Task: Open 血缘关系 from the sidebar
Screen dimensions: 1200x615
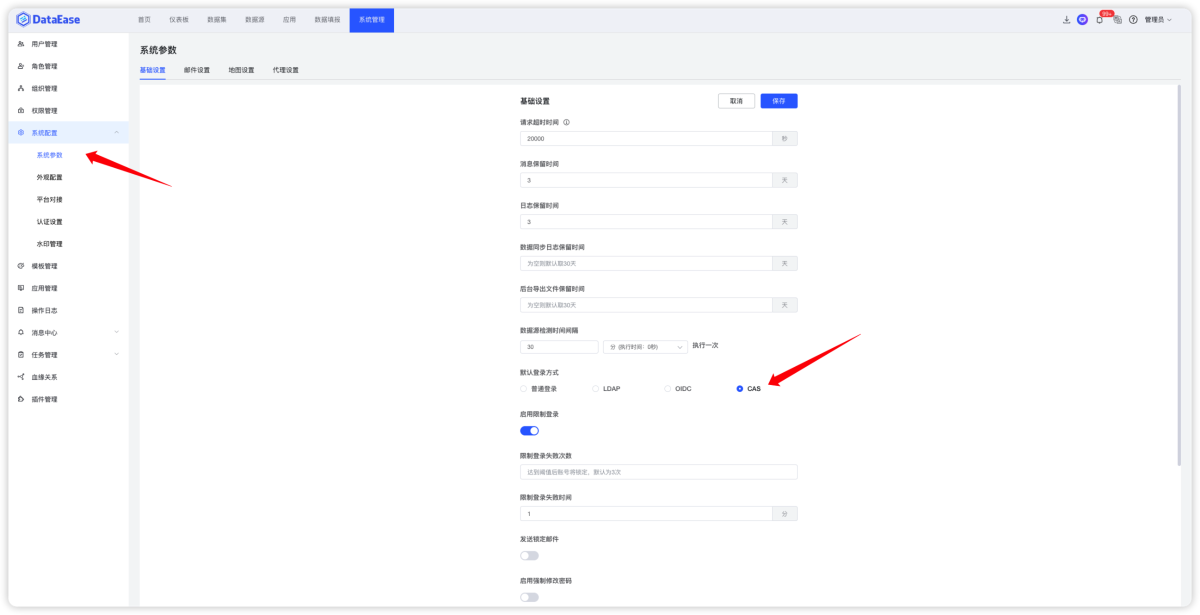Action: pyautogui.click(x=45, y=376)
